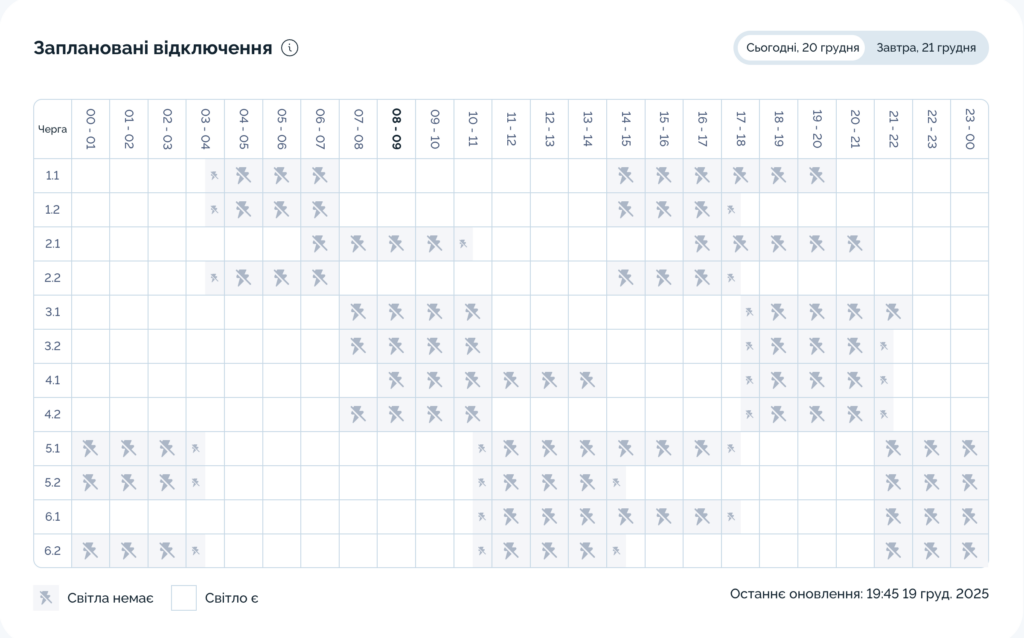Click the 'Світло є' legend swatch

(184, 598)
